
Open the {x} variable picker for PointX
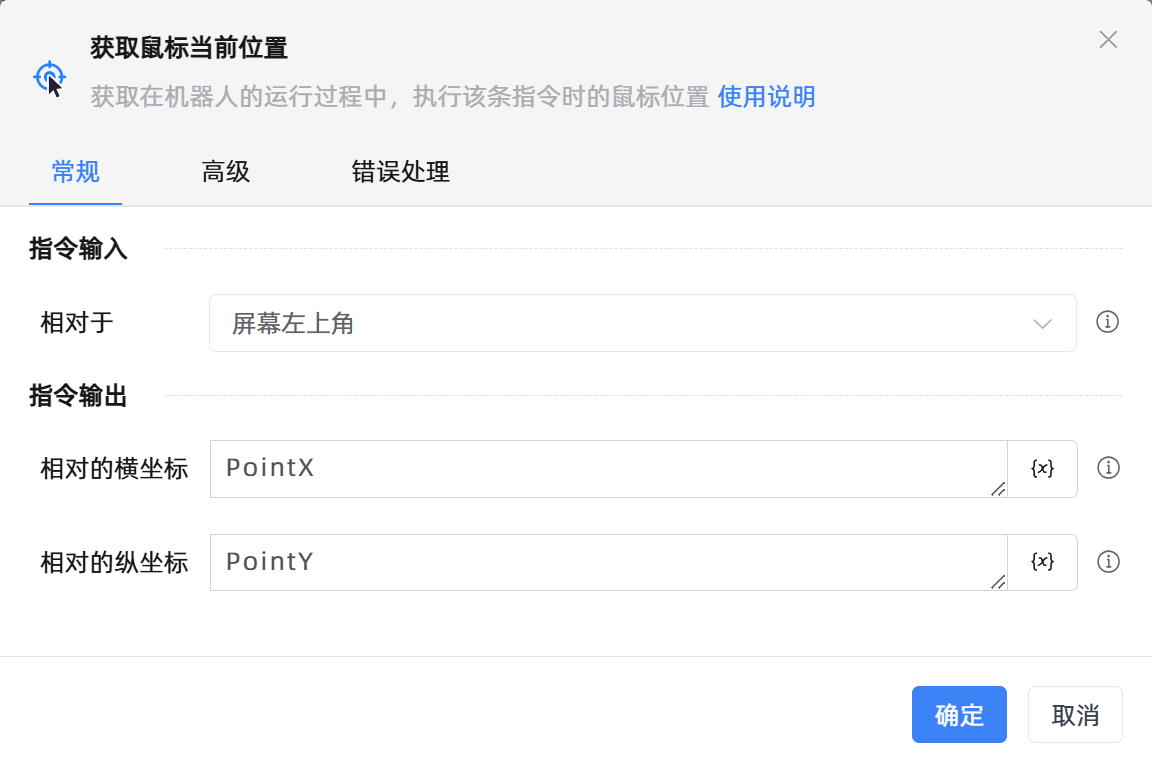click(1042, 468)
